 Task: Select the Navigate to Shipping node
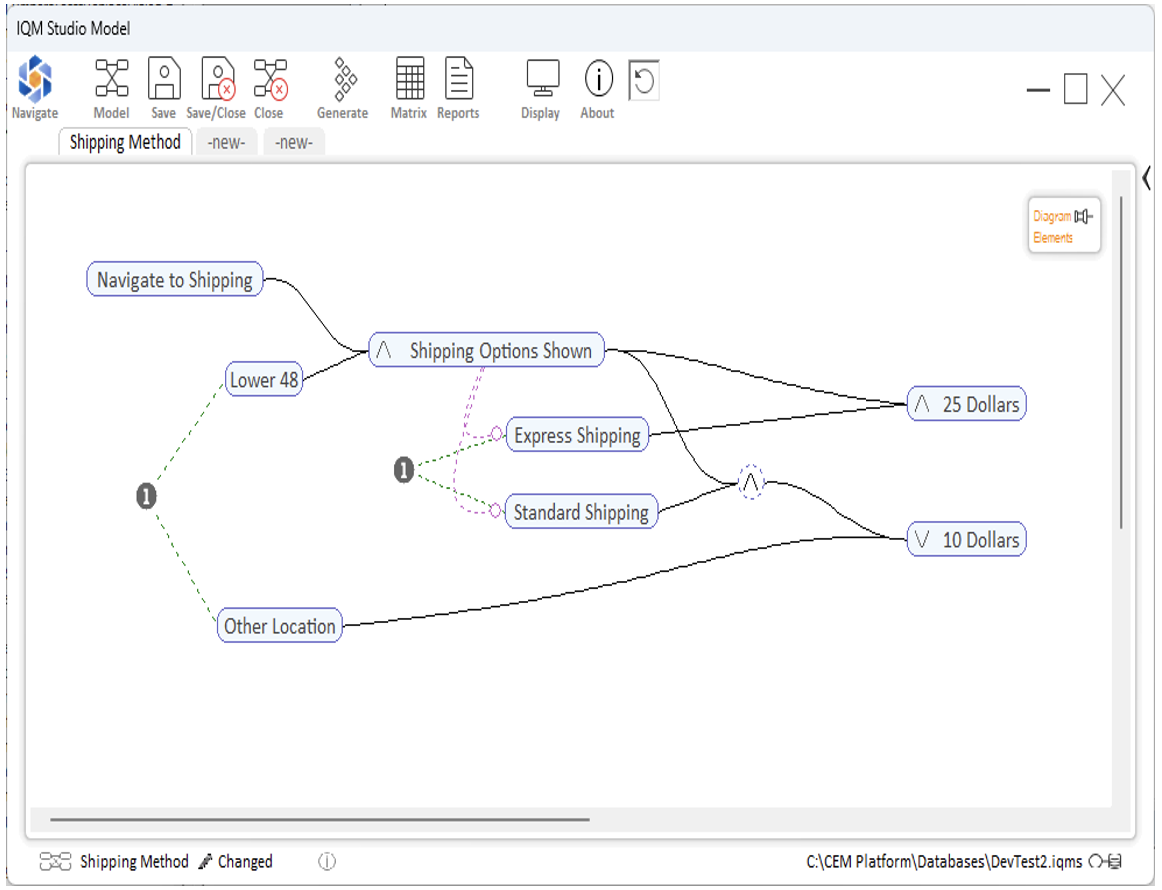coord(175,280)
